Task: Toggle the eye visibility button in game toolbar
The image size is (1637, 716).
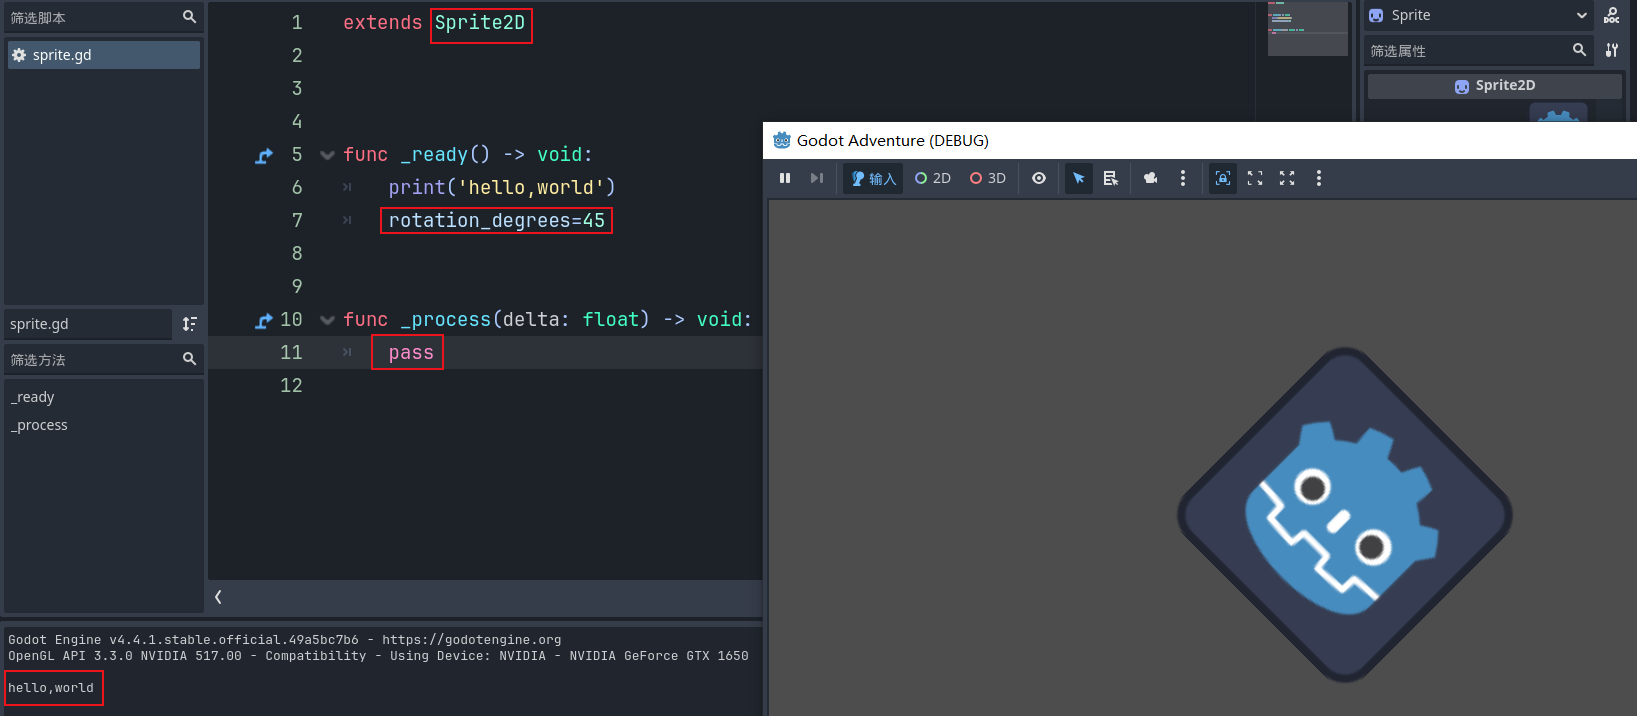Action: [1039, 178]
